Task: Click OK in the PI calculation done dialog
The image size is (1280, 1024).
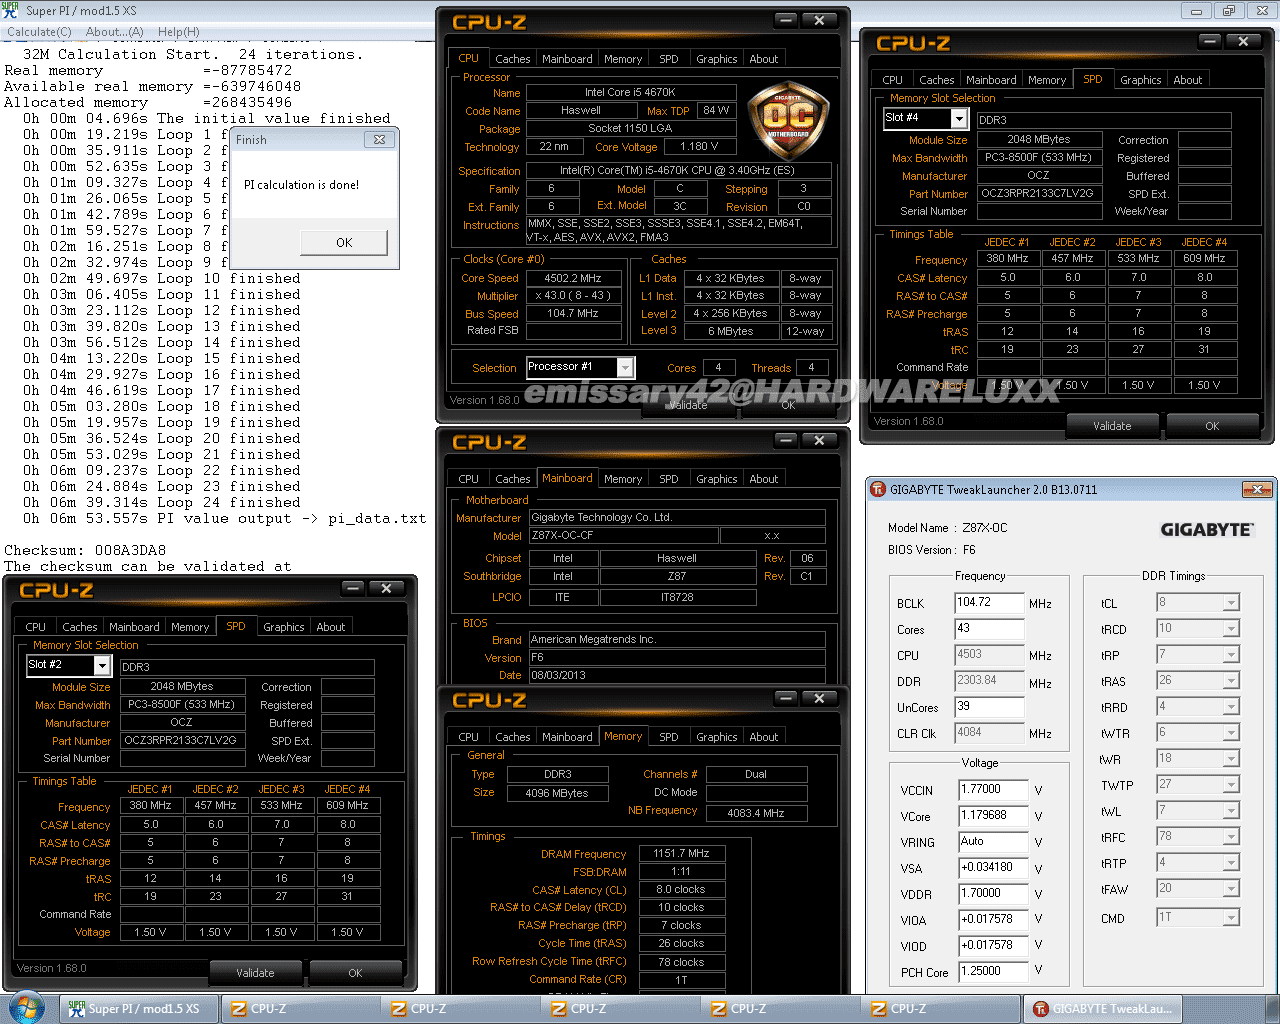Action: [x=344, y=242]
